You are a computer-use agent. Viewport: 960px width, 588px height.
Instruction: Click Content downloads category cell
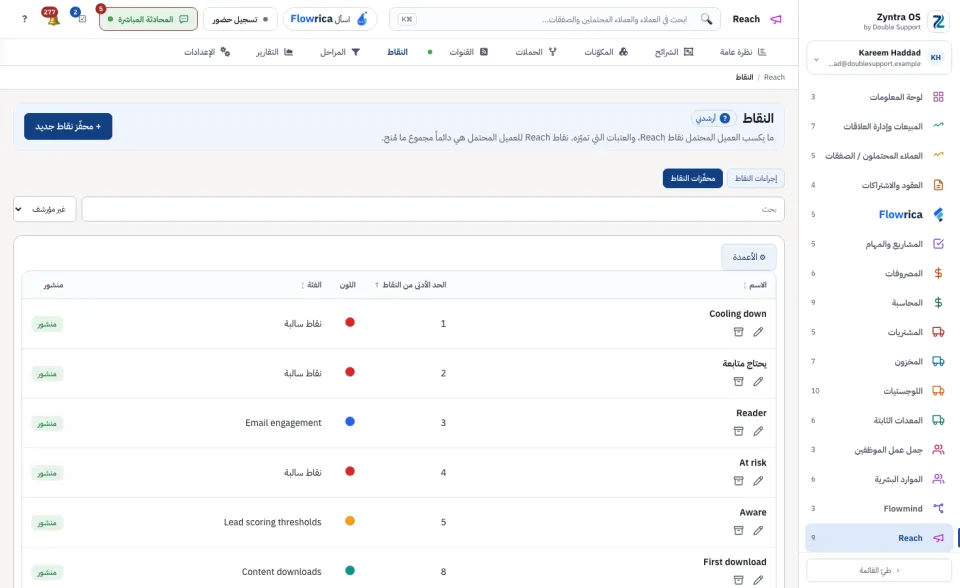point(281,571)
